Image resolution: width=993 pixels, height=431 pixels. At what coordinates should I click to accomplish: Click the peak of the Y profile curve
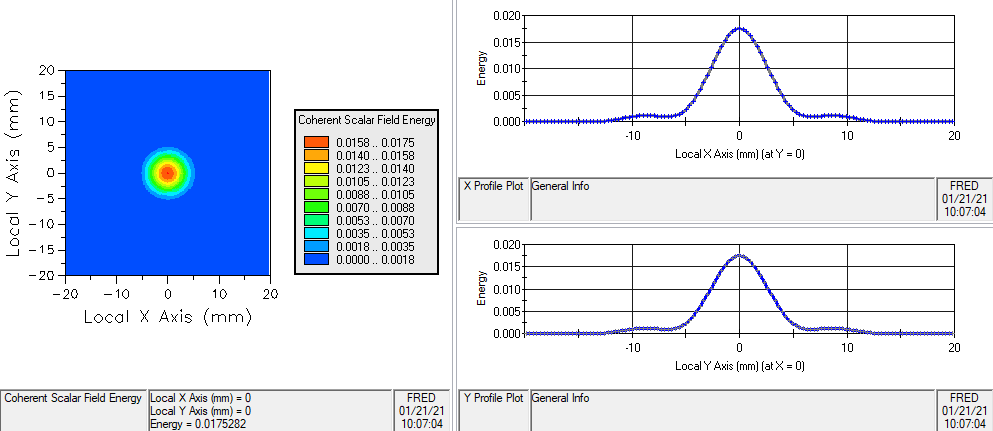(739, 255)
